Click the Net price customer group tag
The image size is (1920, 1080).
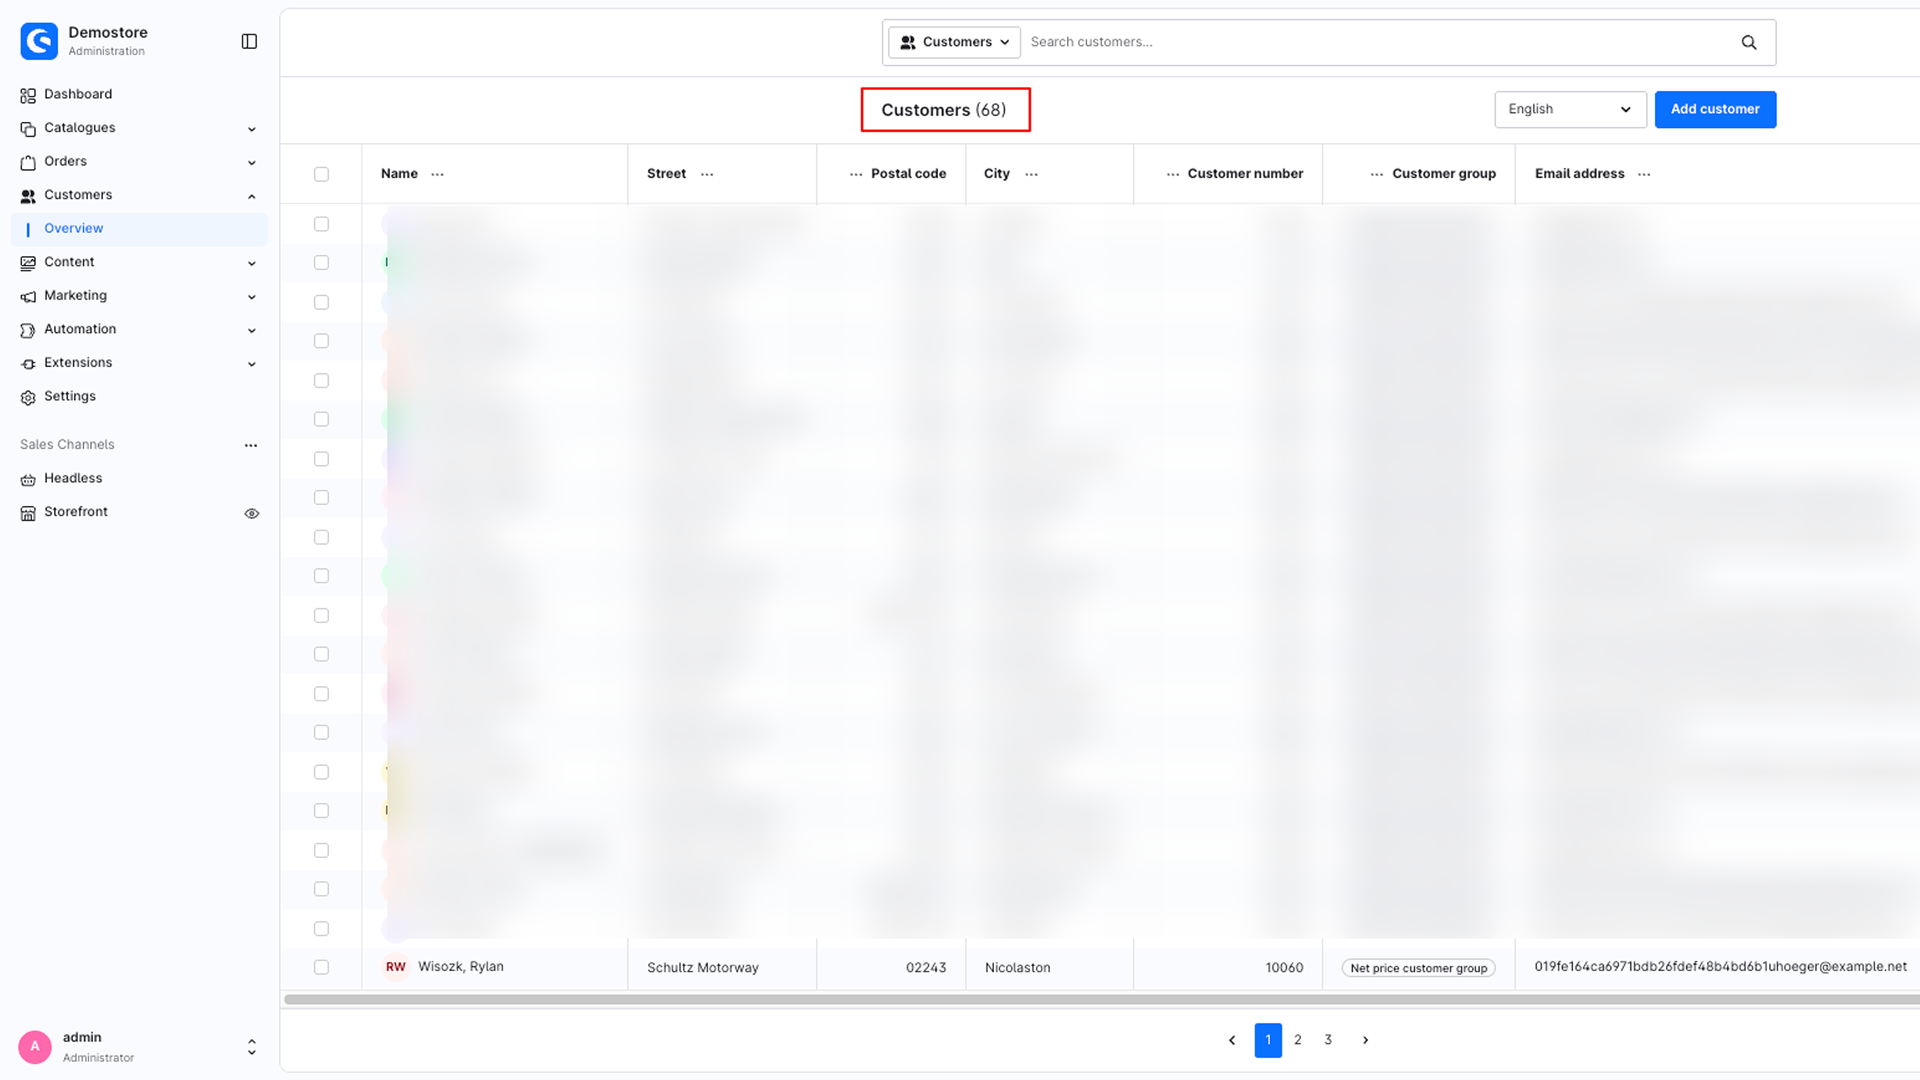(1418, 968)
